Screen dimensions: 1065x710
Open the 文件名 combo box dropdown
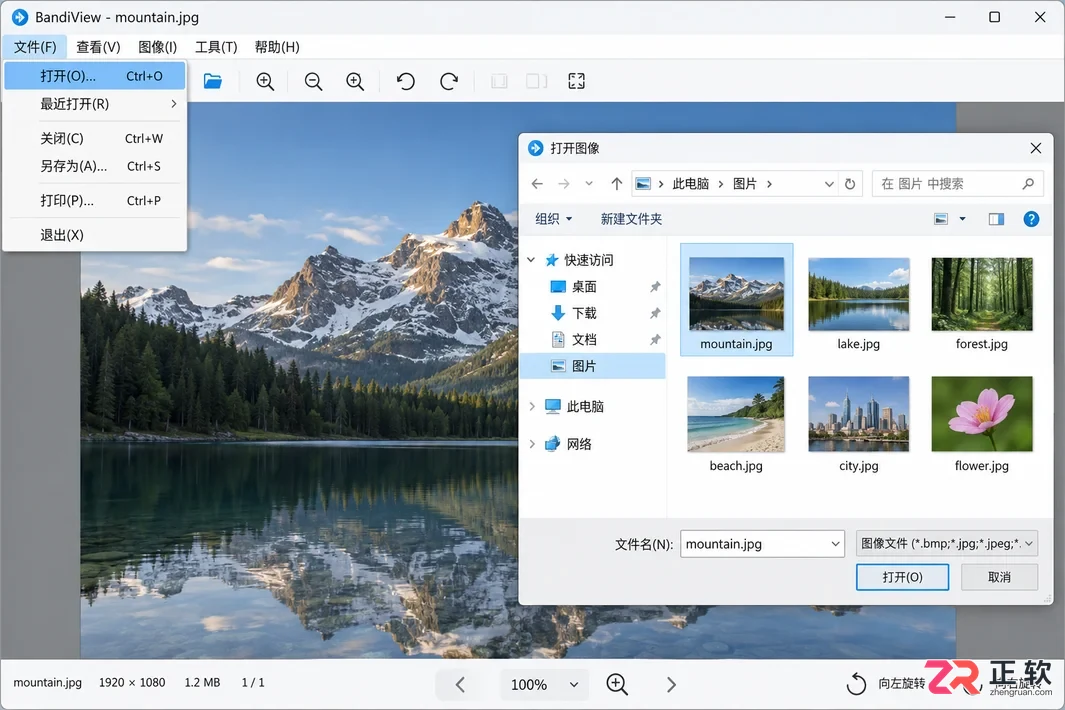tap(835, 544)
